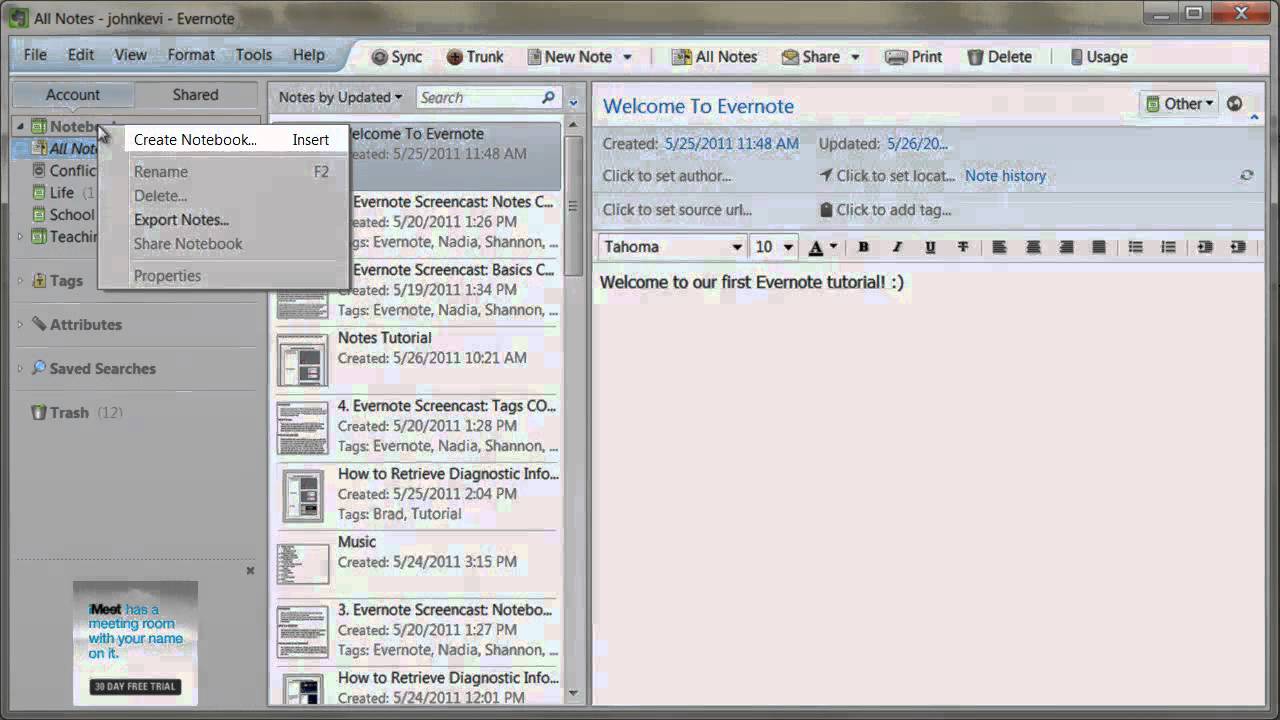Viewport: 1280px width, 720px height.
Task: Switch to the Shared tab
Action: click(x=195, y=95)
